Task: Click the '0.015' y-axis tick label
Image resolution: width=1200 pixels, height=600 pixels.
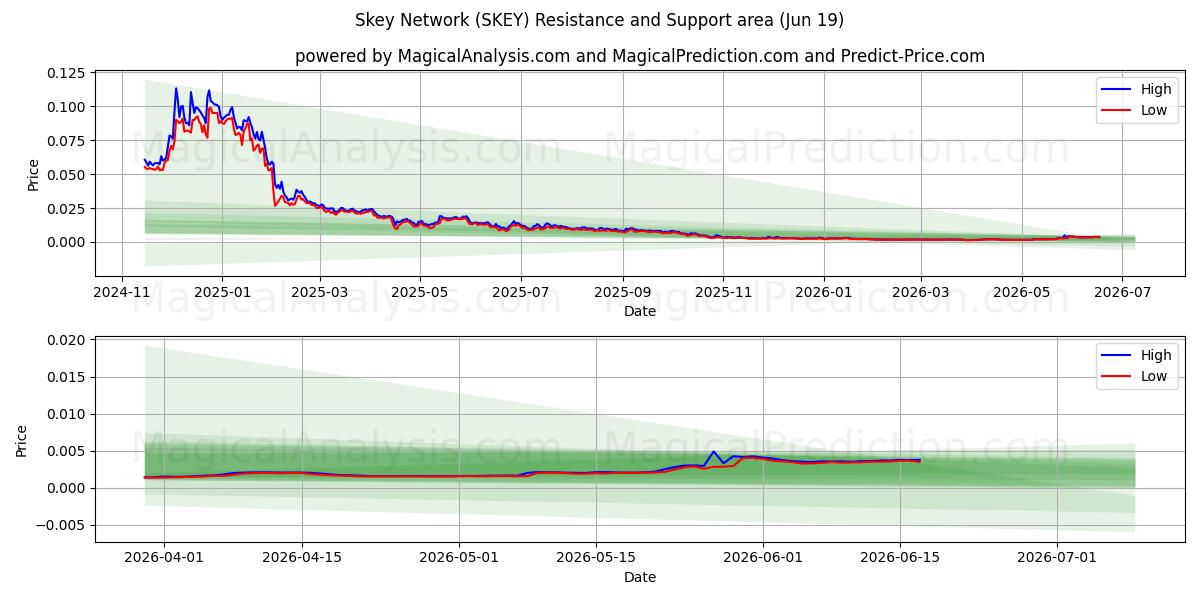Action: [67, 377]
